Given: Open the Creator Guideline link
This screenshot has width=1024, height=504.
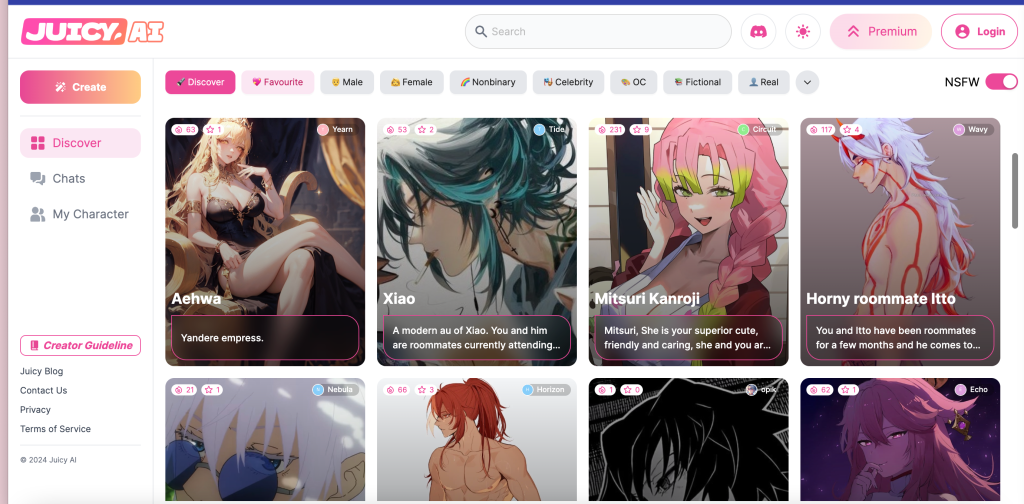Looking at the screenshot, I should click(80, 346).
